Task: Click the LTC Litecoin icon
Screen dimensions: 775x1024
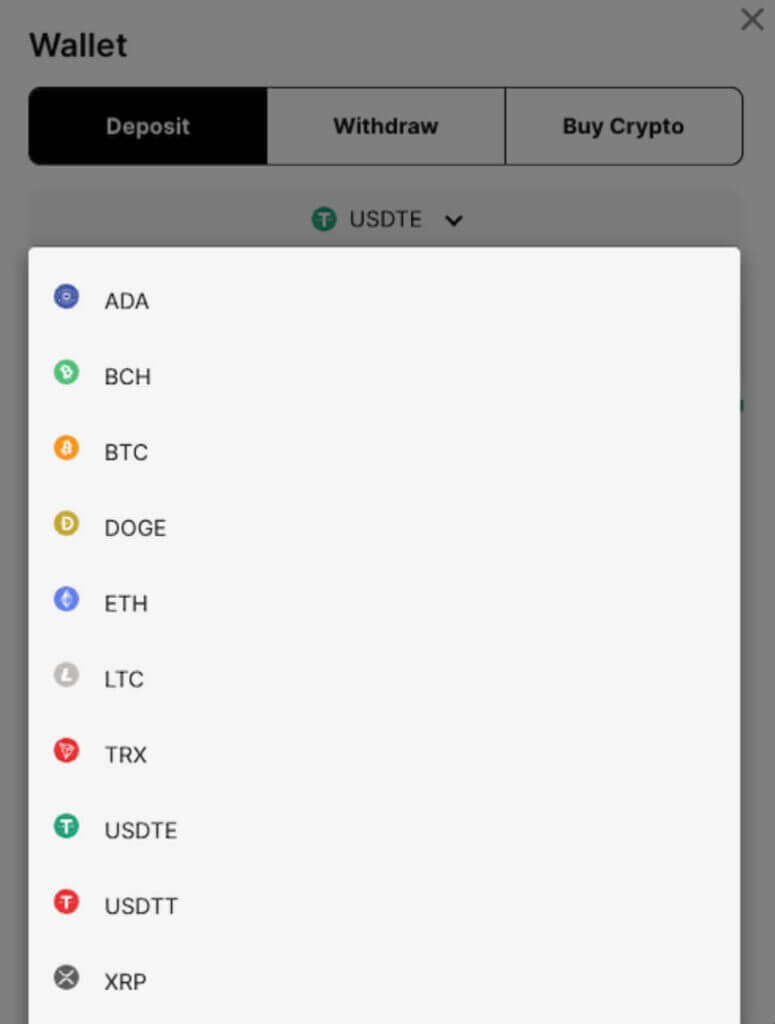Action: pyautogui.click(x=66, y=675)
